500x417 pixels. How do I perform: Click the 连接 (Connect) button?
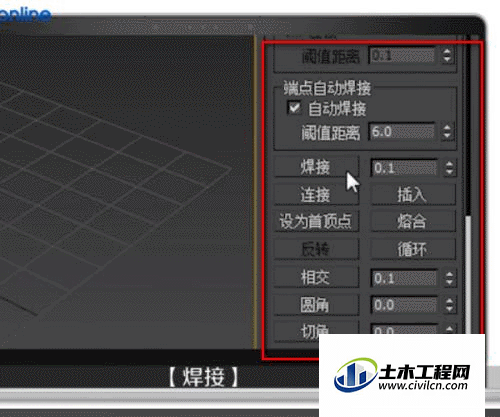pos(316,194)
